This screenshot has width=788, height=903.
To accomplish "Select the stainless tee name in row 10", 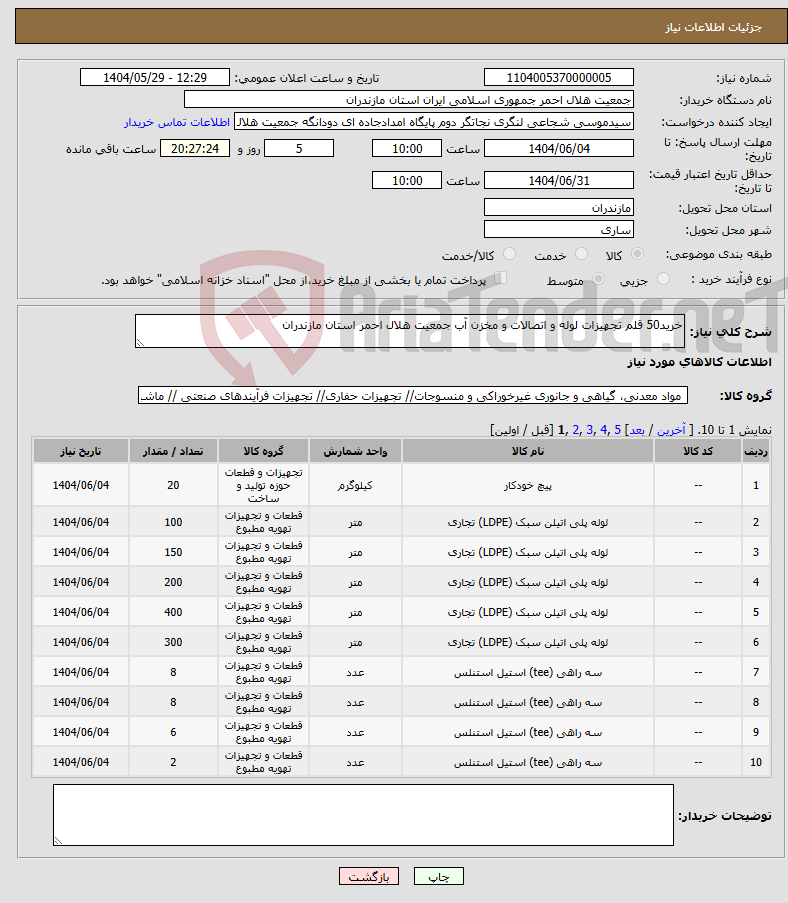I will point(528,762).
